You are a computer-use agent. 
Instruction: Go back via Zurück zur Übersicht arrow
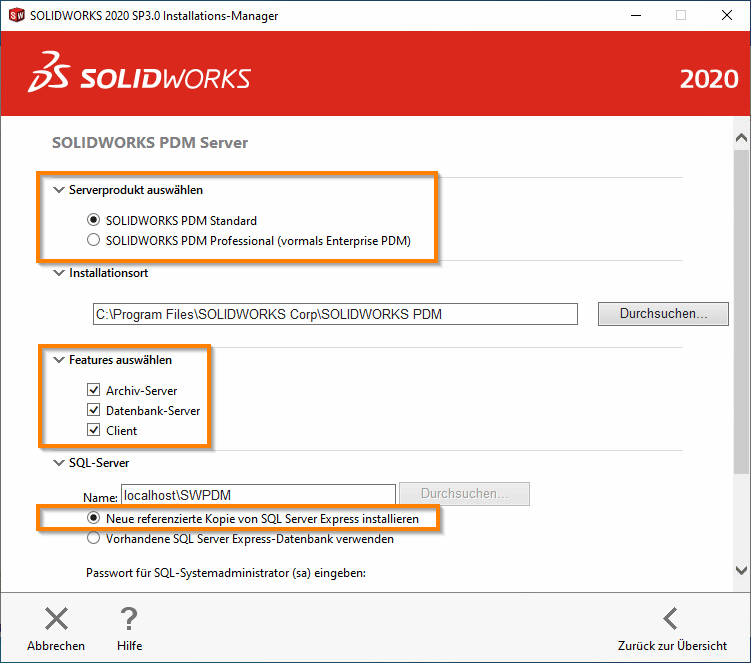coord(671,618)
